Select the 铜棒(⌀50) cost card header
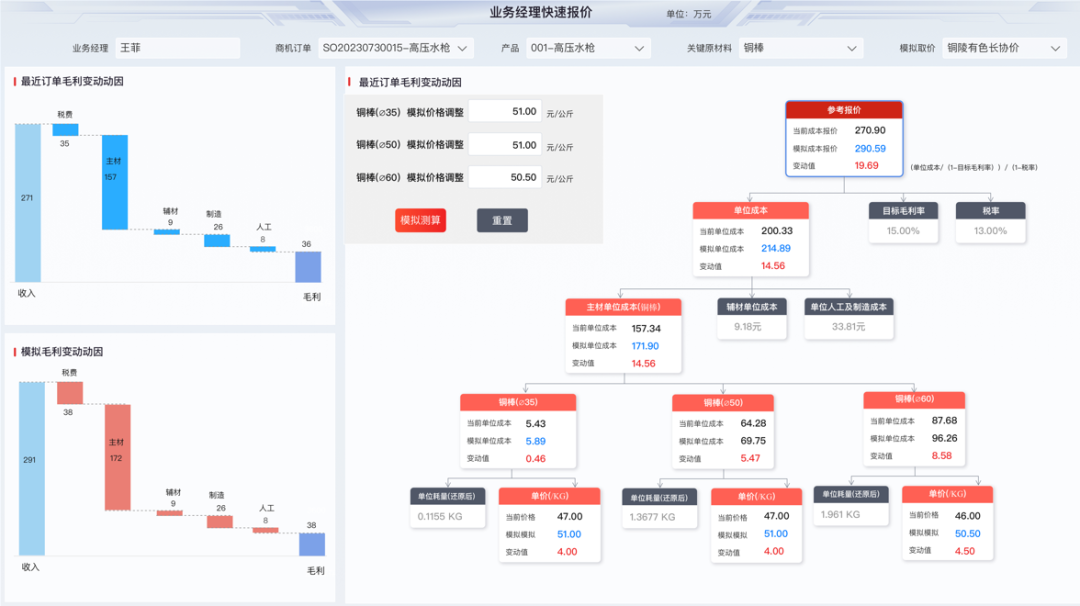This screenshot has width=1080, height=606. [723, 403]
